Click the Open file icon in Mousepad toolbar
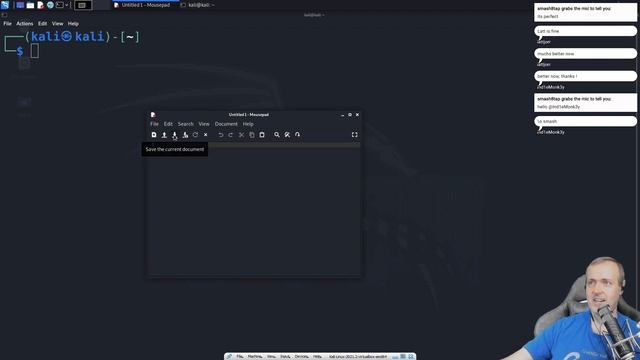This screenshot has height=360, width=640. [x=164, y=135]
